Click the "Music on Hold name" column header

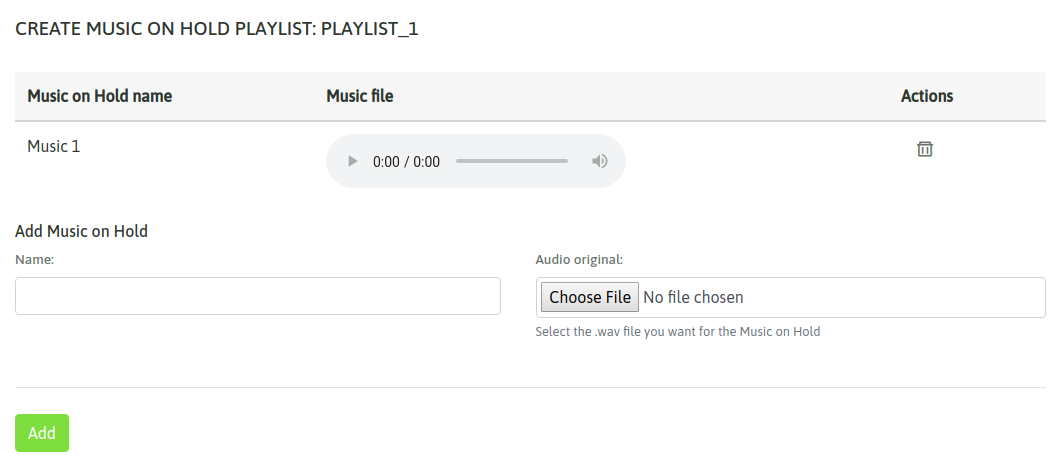tap(100, 96)
